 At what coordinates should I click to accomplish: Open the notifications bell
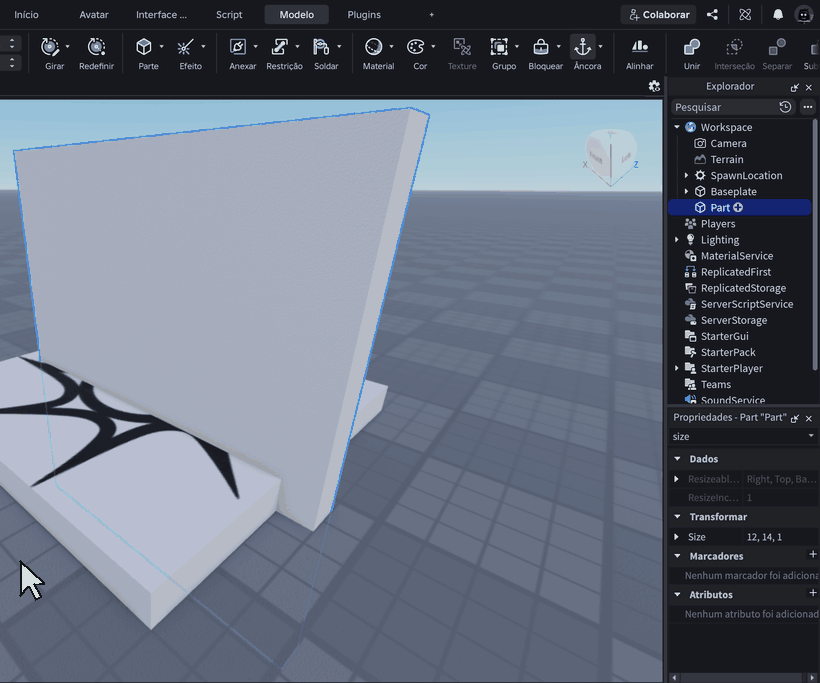[x=778, y=15]
